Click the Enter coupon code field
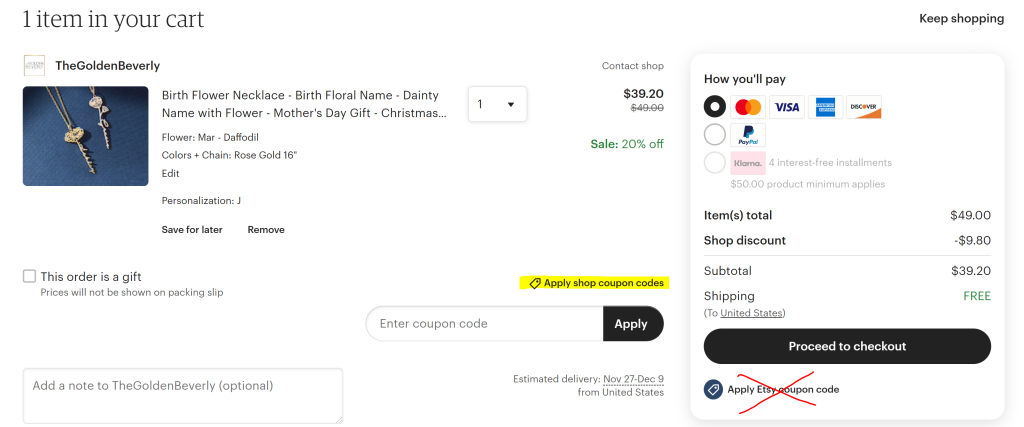The image size is (1024, 427). [x=485, y=324]
